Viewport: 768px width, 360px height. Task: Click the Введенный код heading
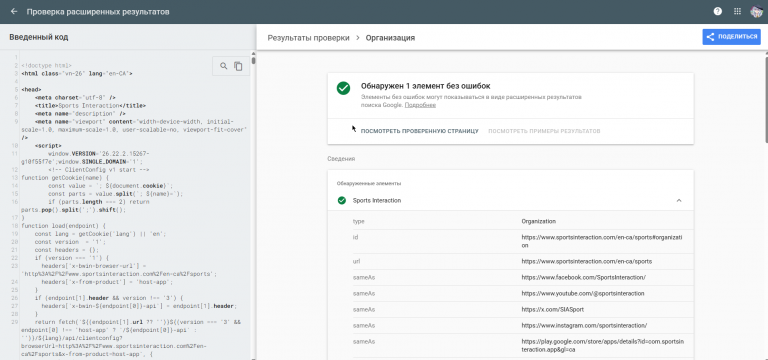tap(39, 37)
